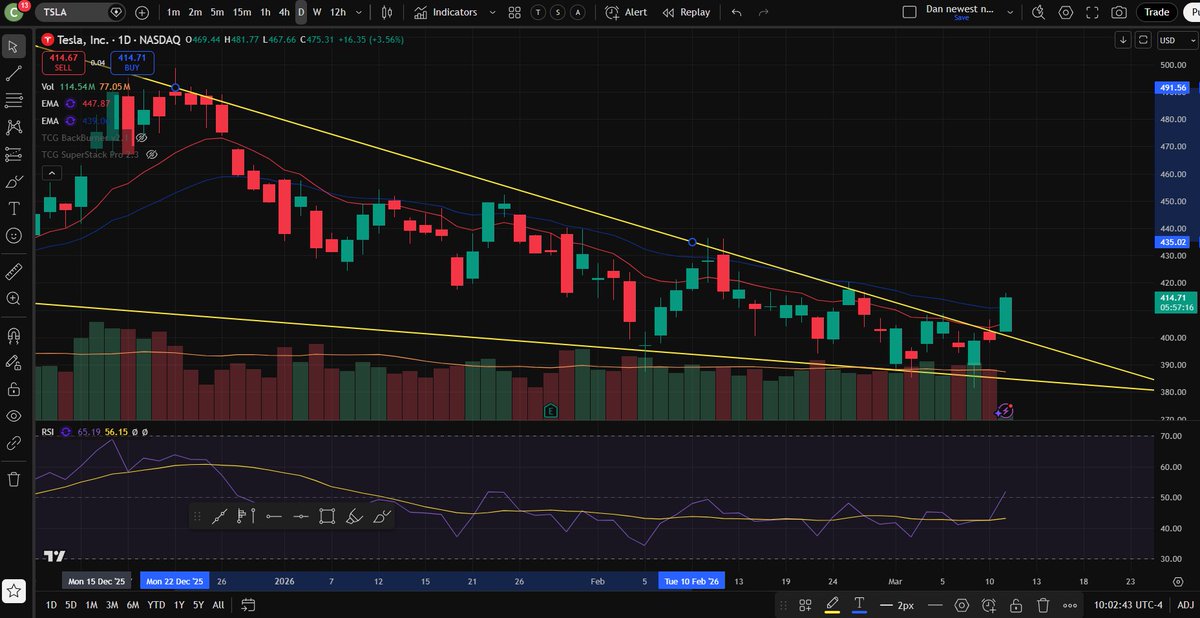Open the candlestick chart type menu

389,13
